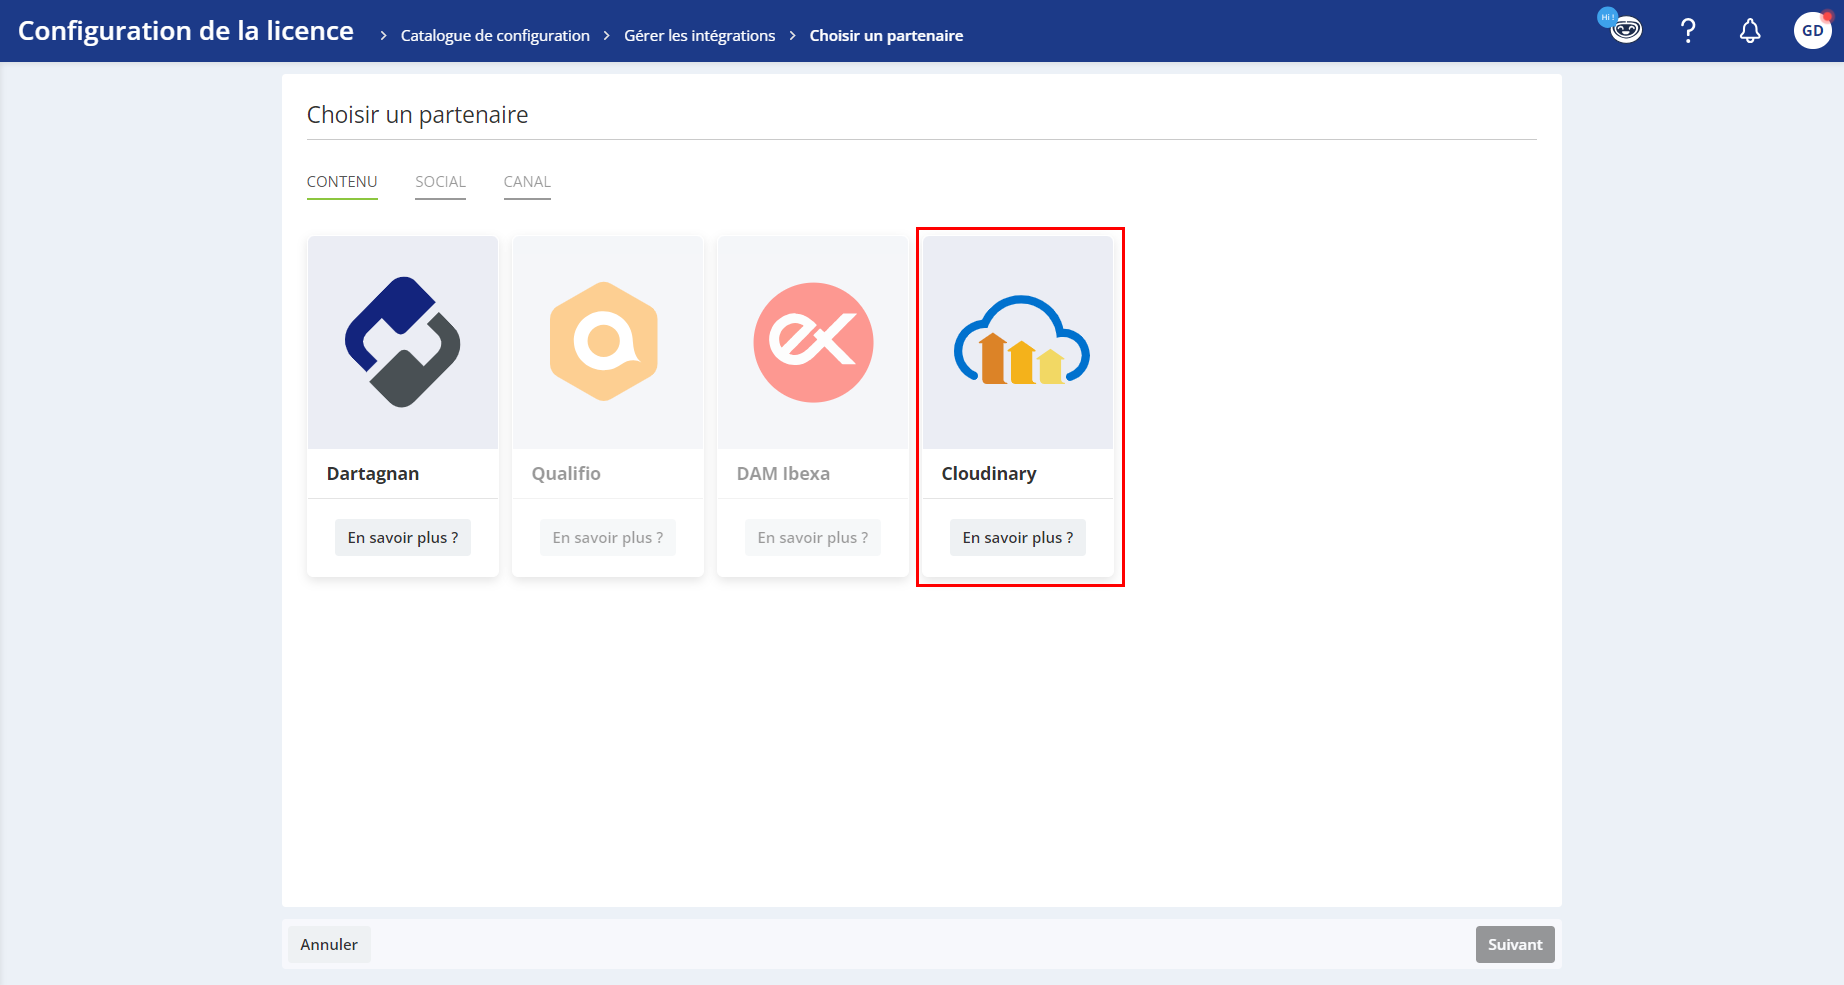Click En savoir plus for DAM Ibexa
The width and height of the screenshot is (1844, 985).
pos(813,537)
